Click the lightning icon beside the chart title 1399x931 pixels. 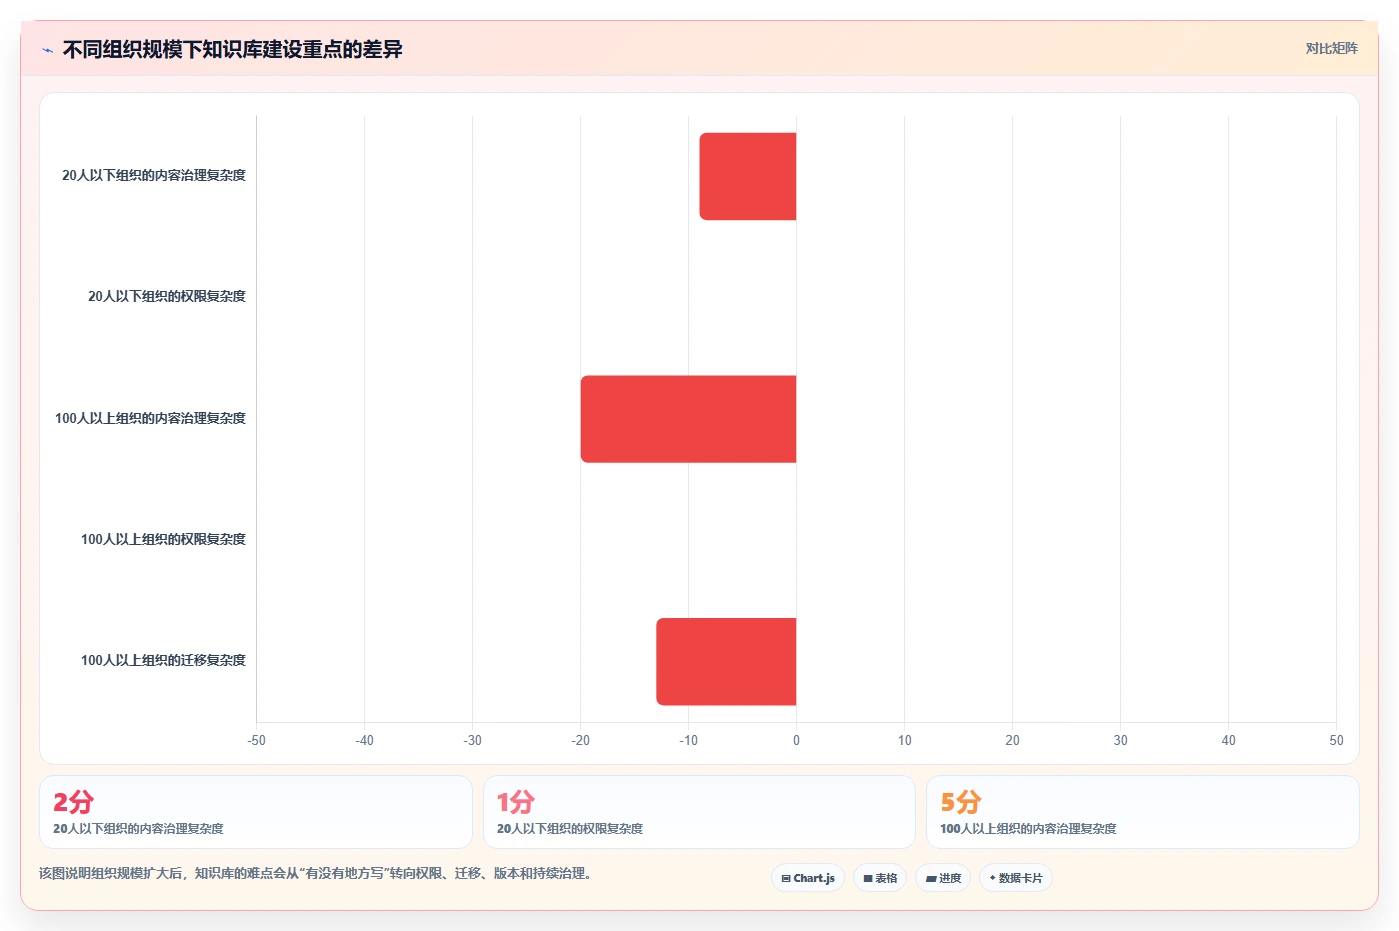(47, 50)
